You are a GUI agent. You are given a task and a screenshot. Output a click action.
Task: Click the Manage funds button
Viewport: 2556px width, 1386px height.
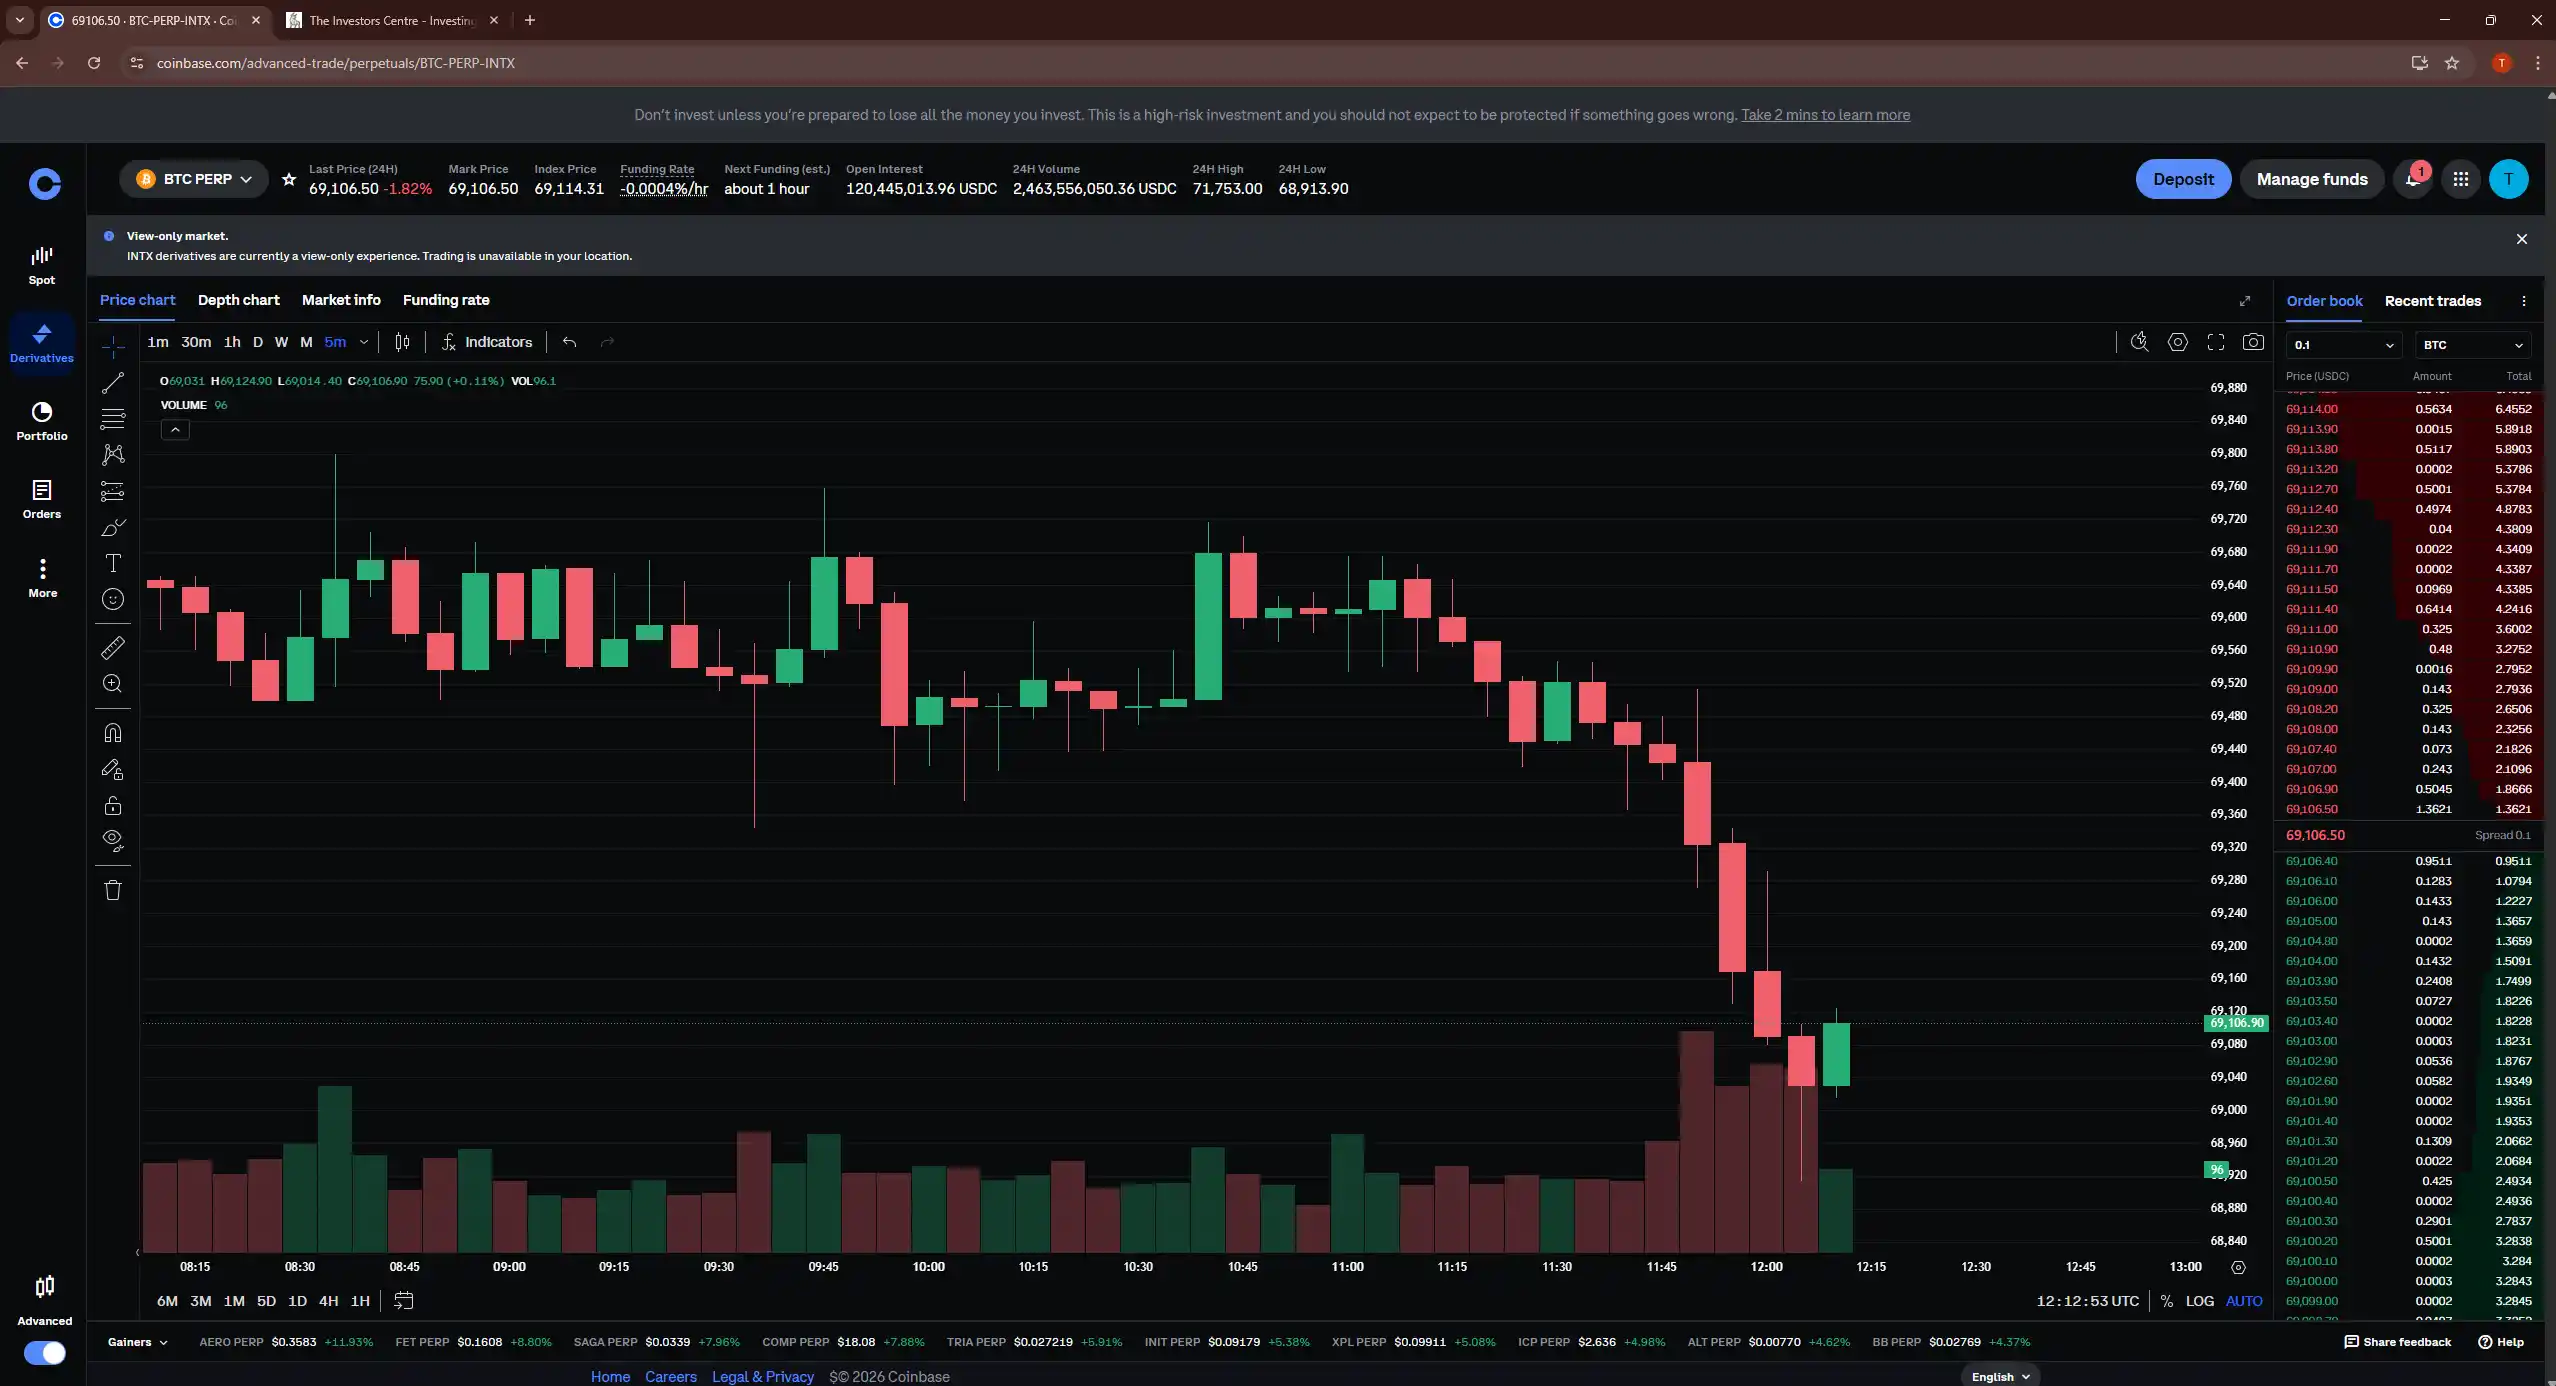point(2312,179)
